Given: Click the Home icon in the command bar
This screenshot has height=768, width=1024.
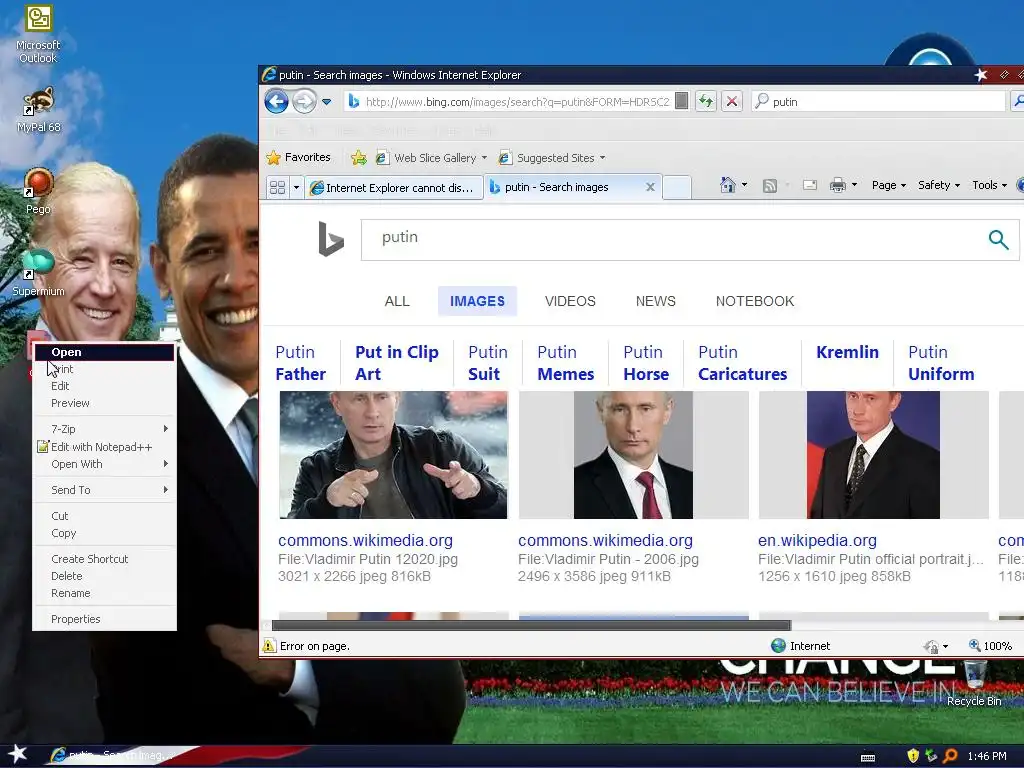Looking at the screenshot, I should 728,185.
